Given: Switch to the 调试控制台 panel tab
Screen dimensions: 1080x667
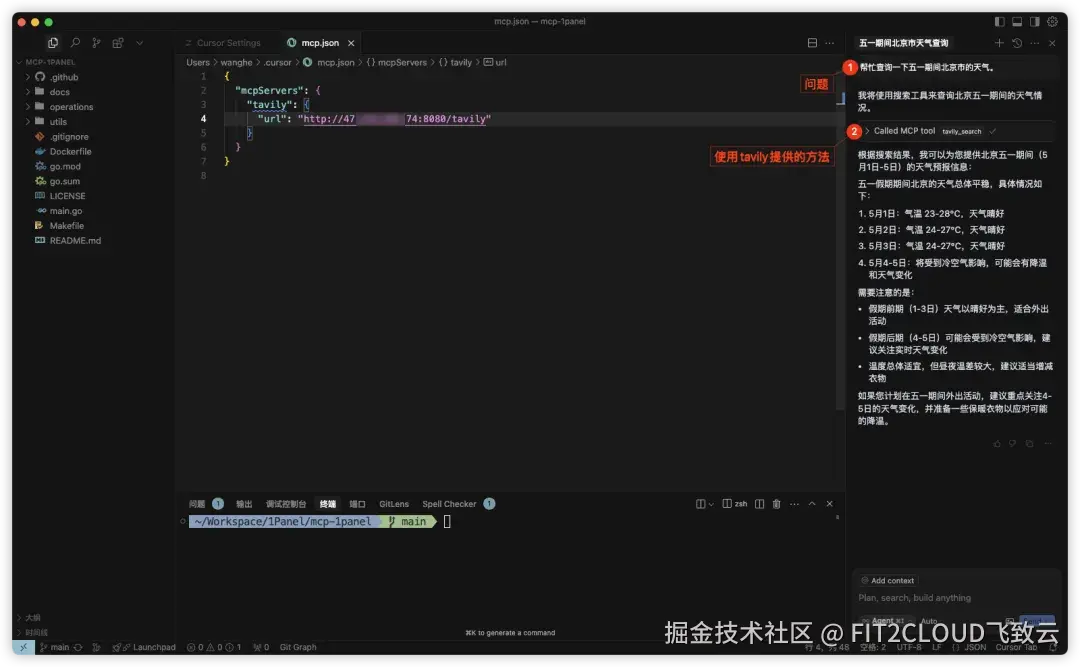Looking at the screenshot, I should pos(286,504).
